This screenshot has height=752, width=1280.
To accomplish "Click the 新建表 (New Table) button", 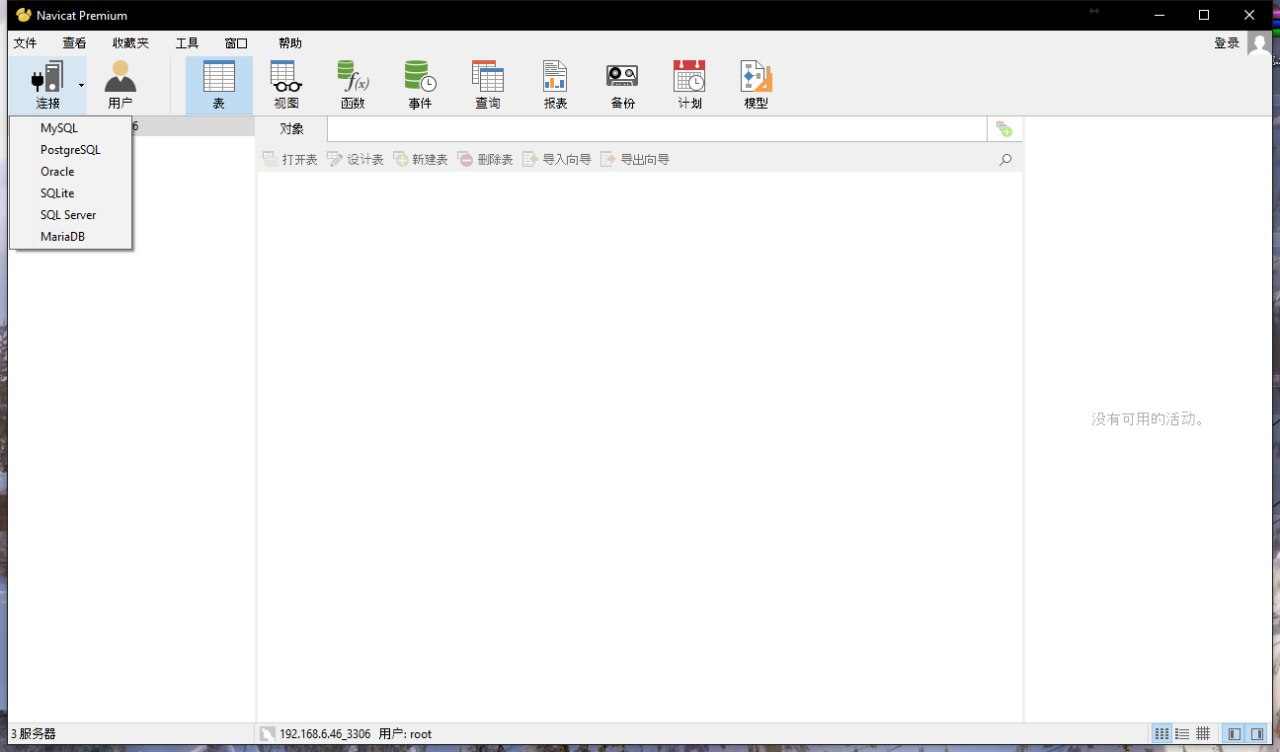I will 420,159.
